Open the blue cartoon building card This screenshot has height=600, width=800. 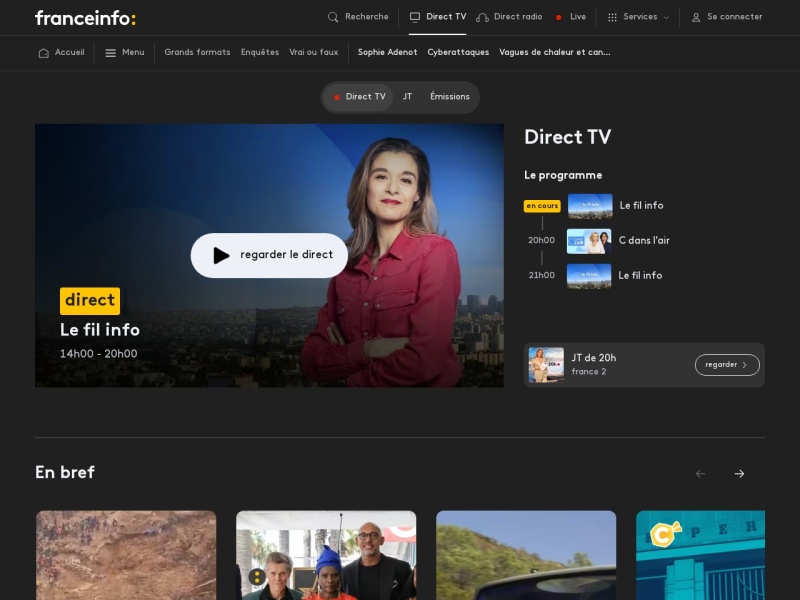[701, 555]
